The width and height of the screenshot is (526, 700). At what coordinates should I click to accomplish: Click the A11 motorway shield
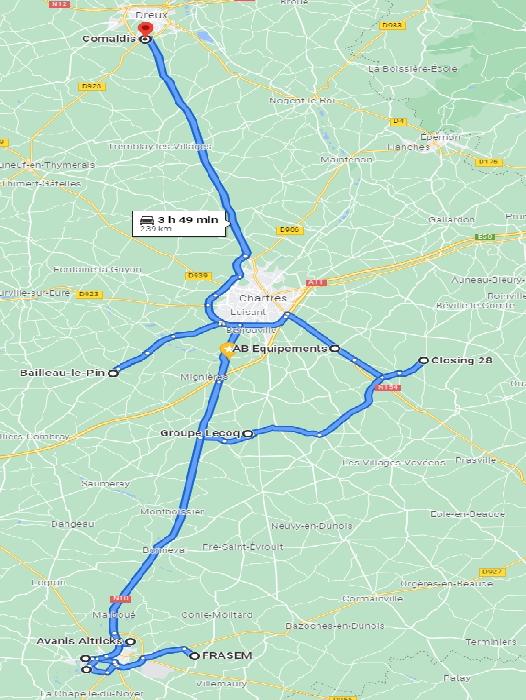pyautogui.click(x=317, y=283)
